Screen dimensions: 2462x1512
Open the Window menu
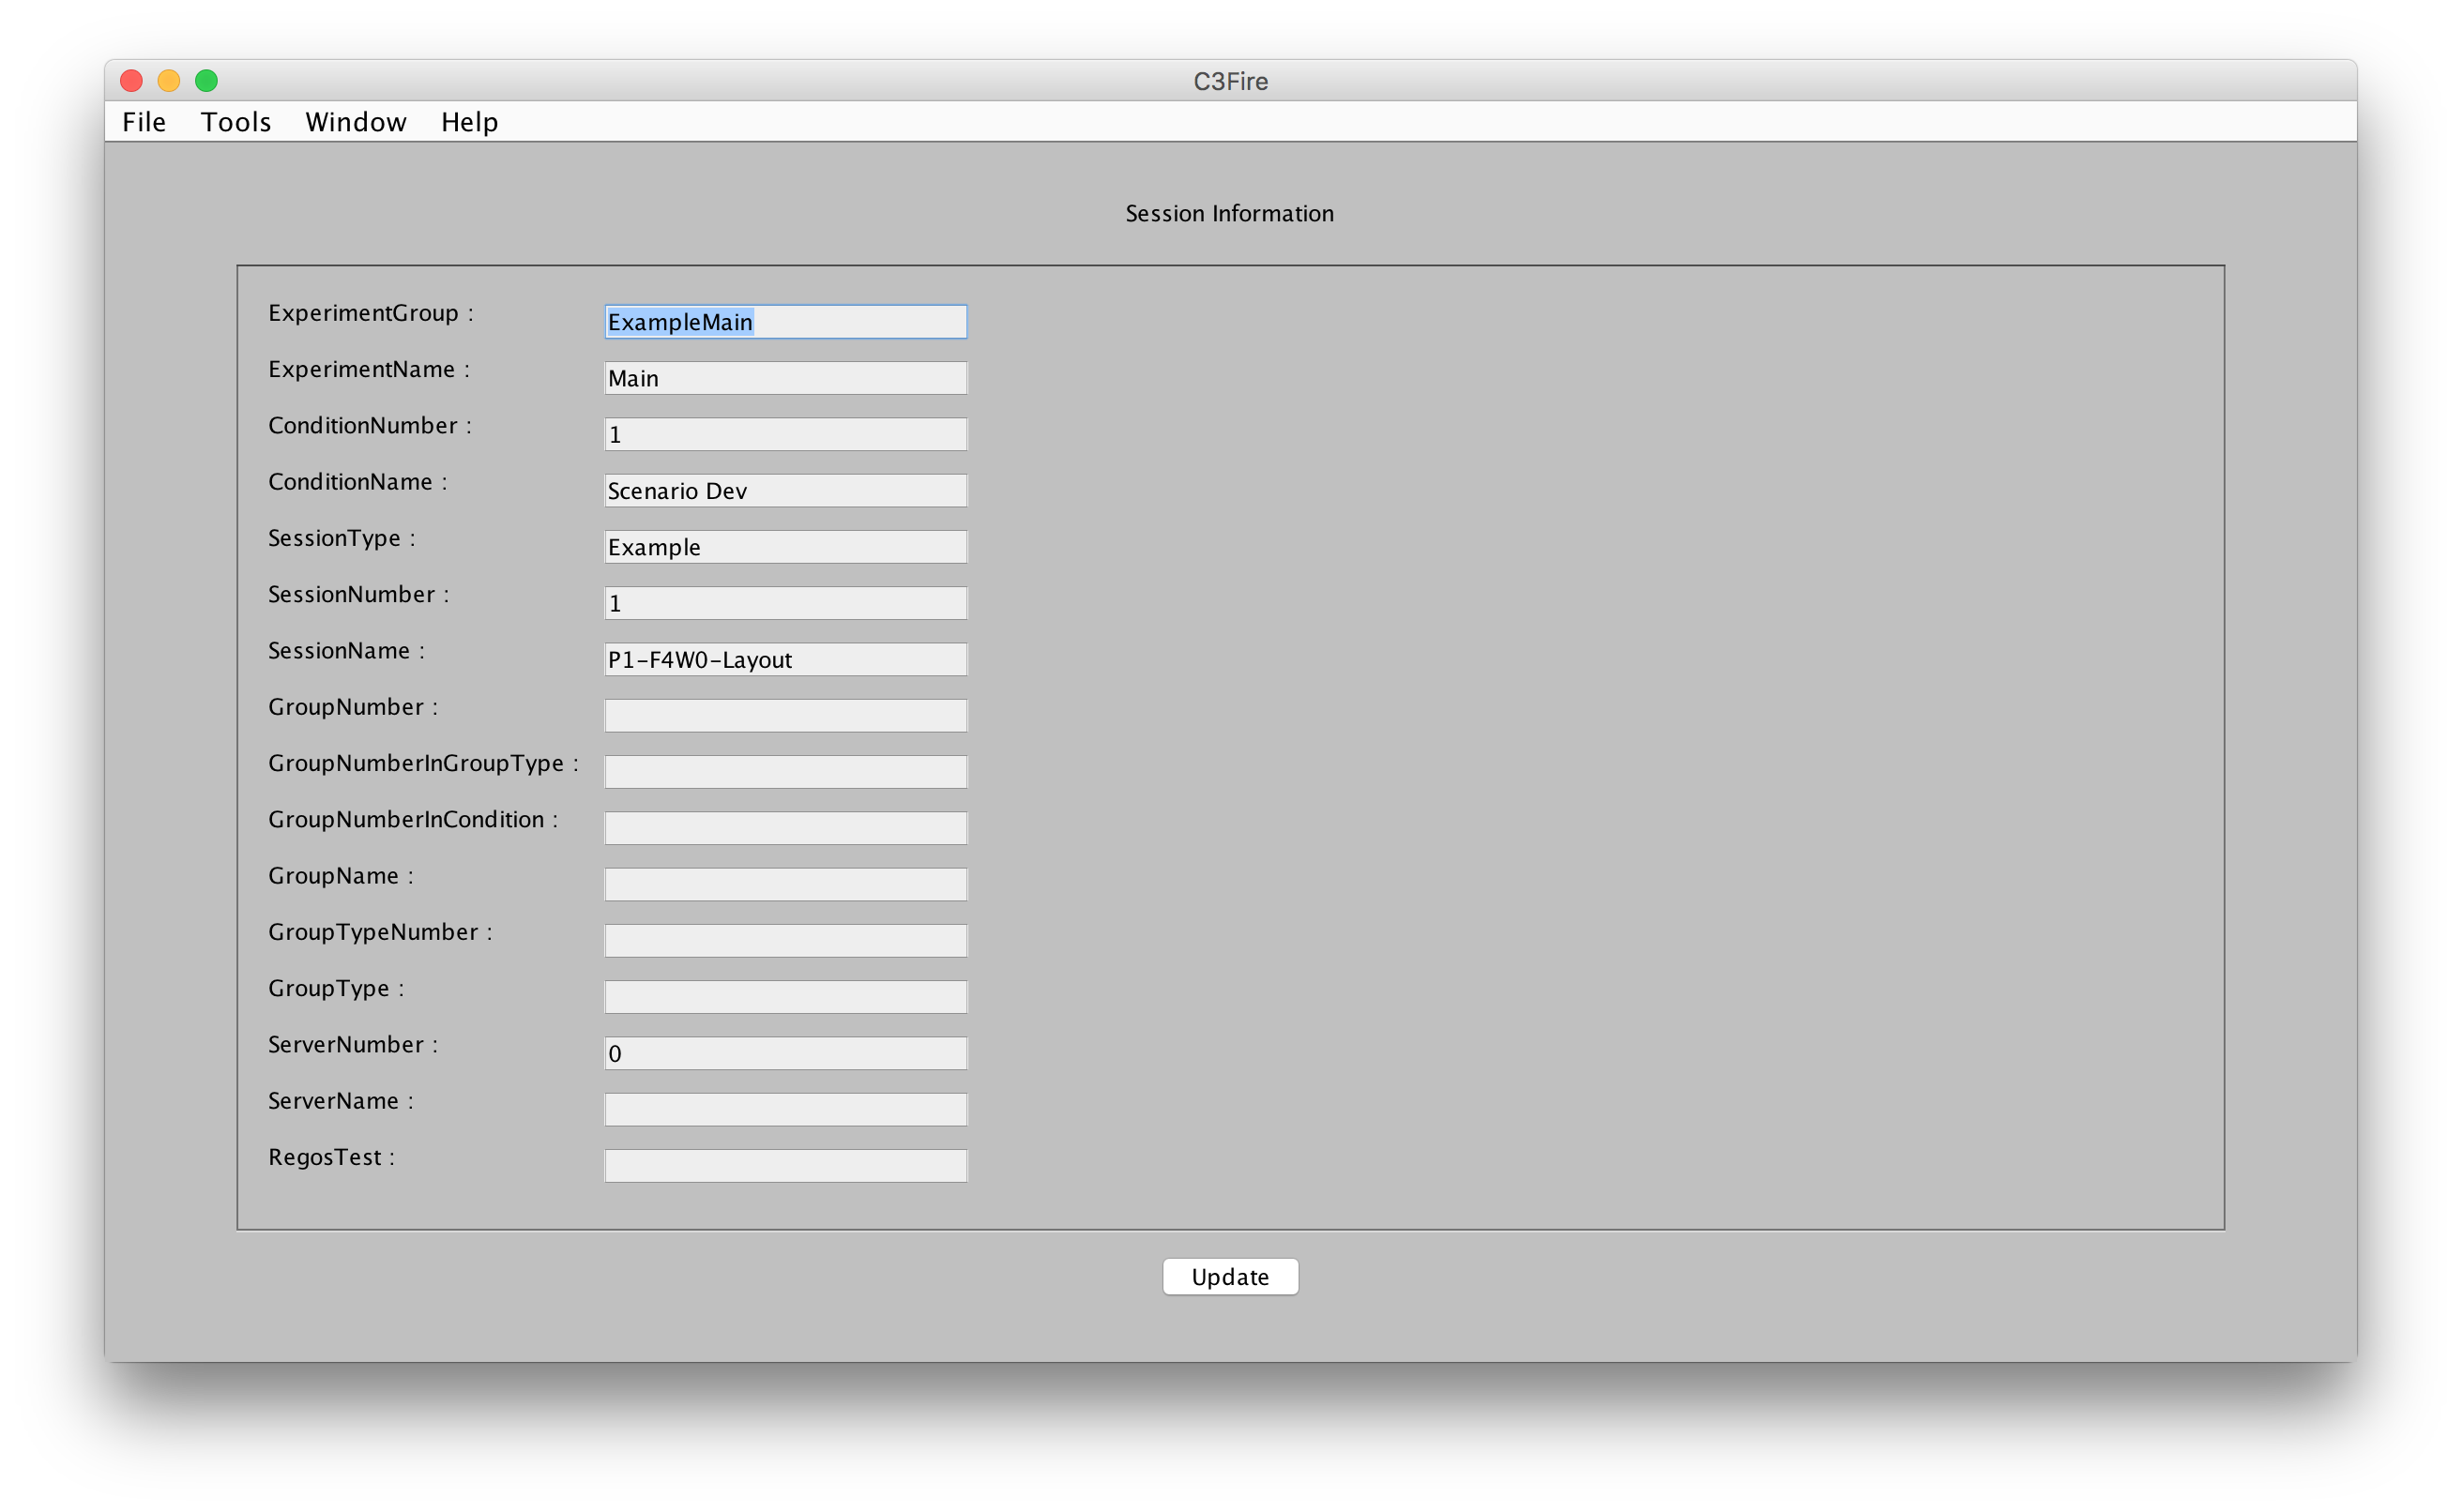tap(356, 122)
